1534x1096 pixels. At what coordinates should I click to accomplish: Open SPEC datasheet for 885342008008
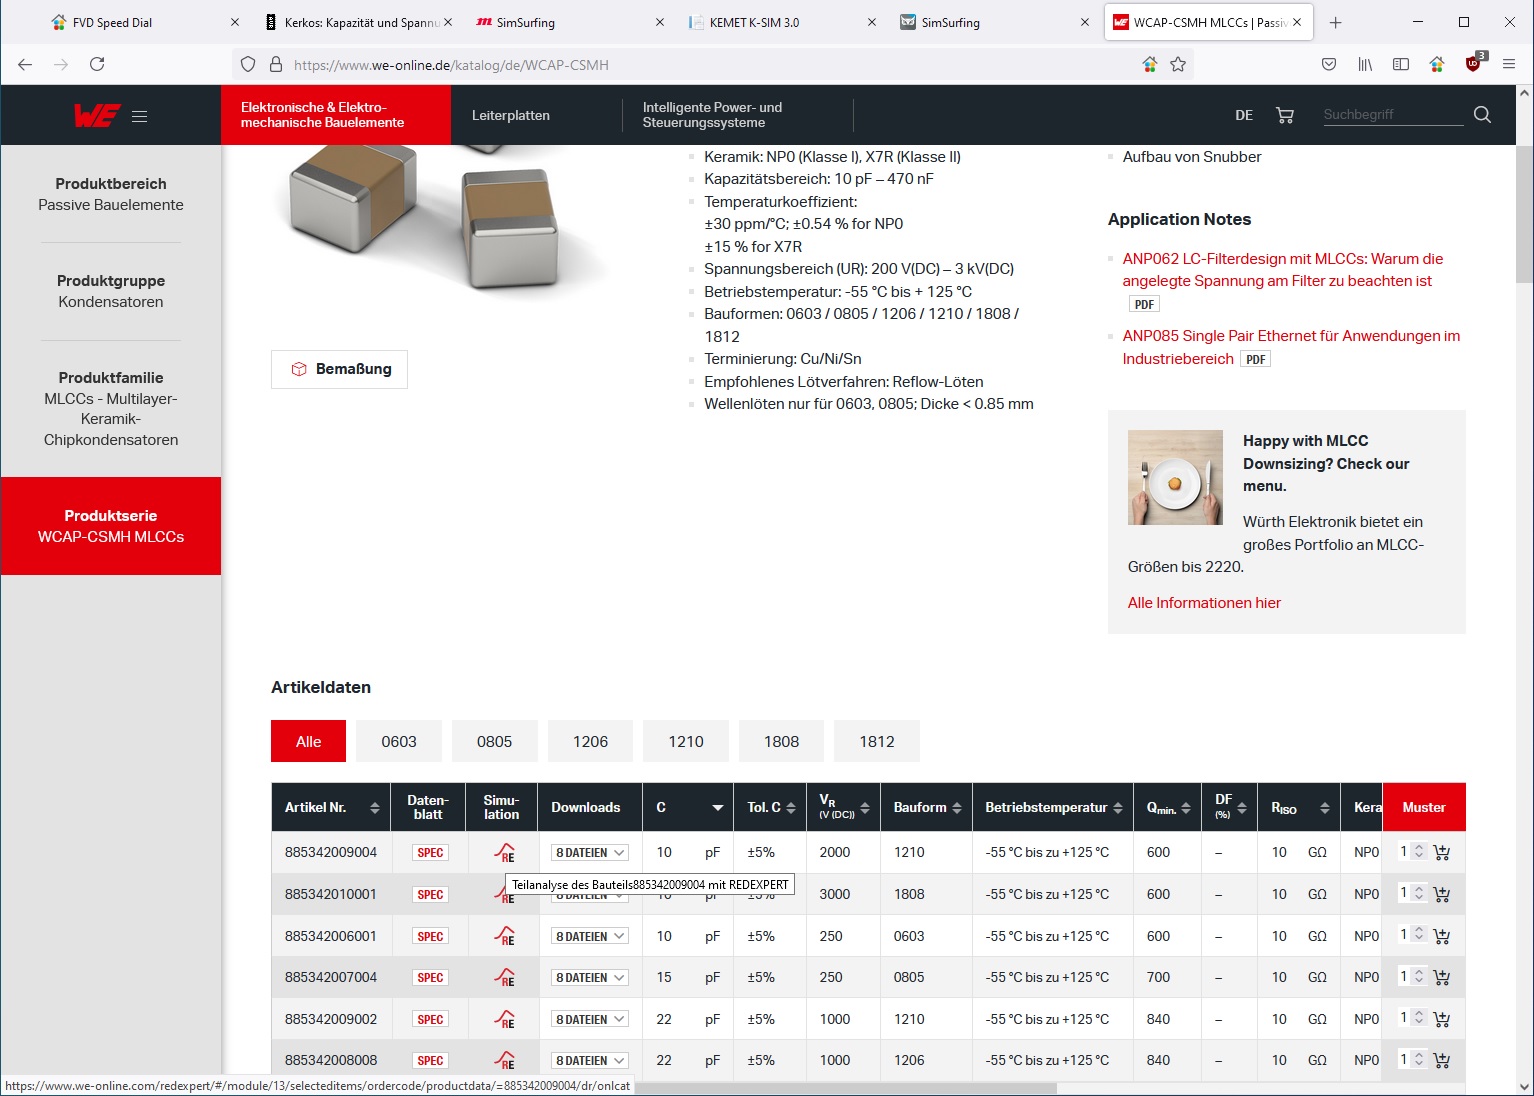point(430,1061)
